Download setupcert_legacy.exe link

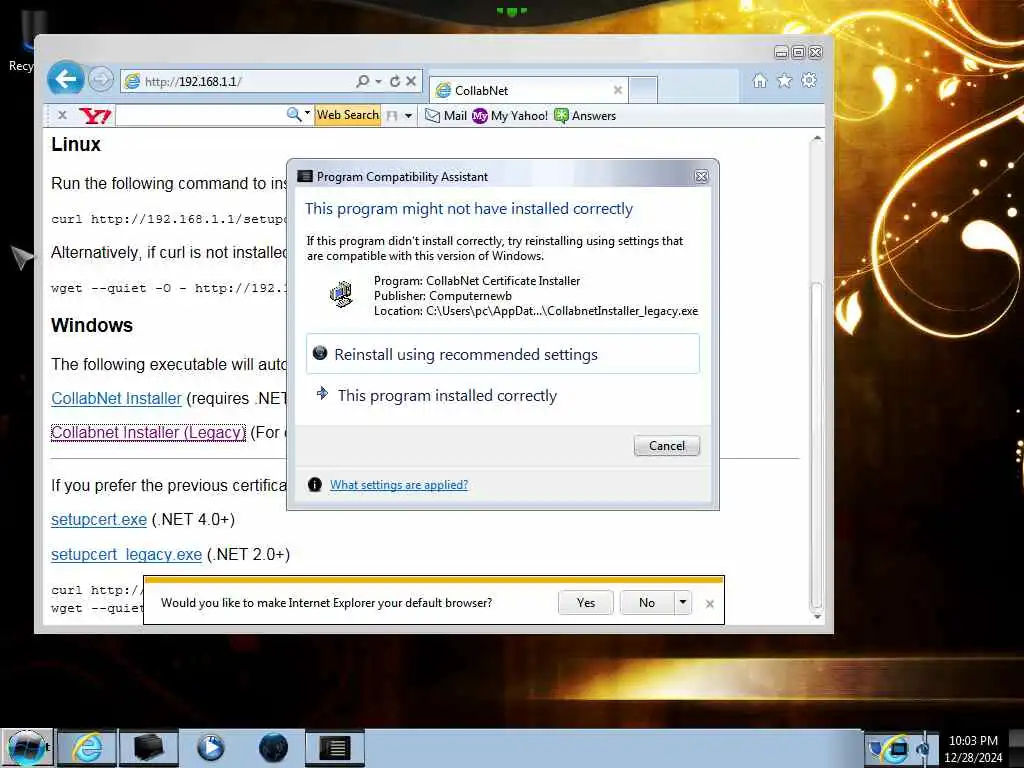coord(126,554)
